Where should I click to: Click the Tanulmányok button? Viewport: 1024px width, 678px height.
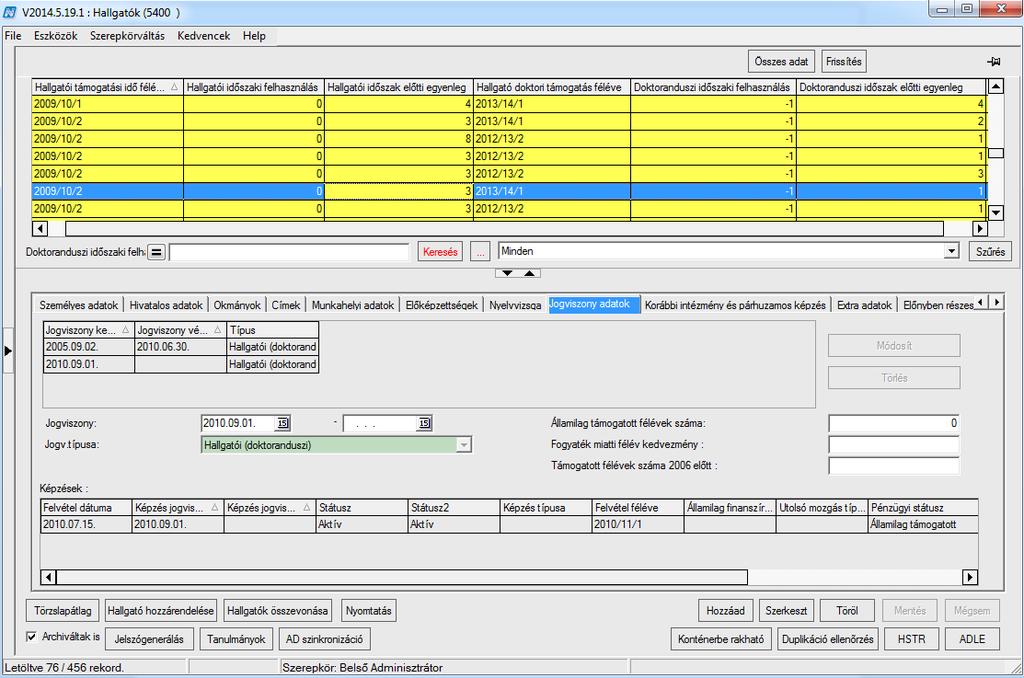236,639
